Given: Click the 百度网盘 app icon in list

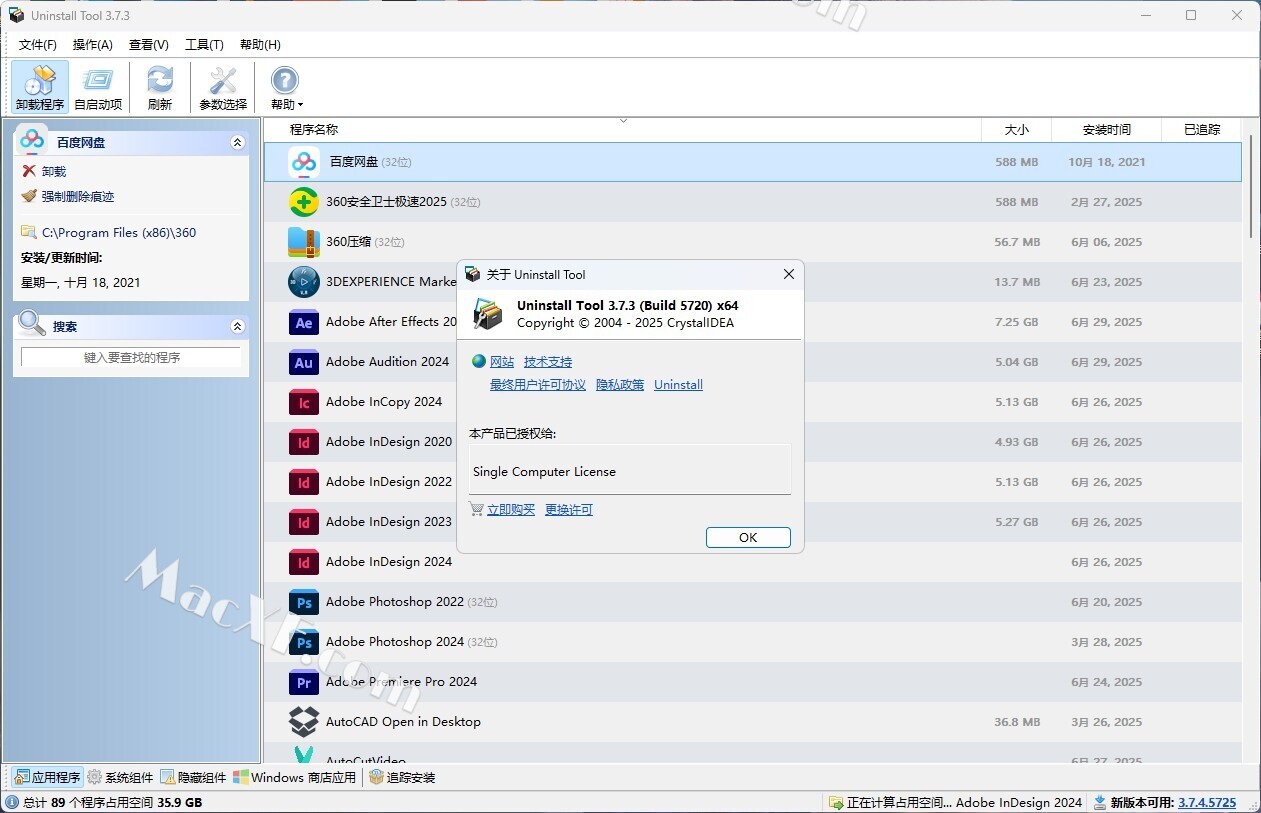Looking at the screenshot, I should click(x=304, y=162).
